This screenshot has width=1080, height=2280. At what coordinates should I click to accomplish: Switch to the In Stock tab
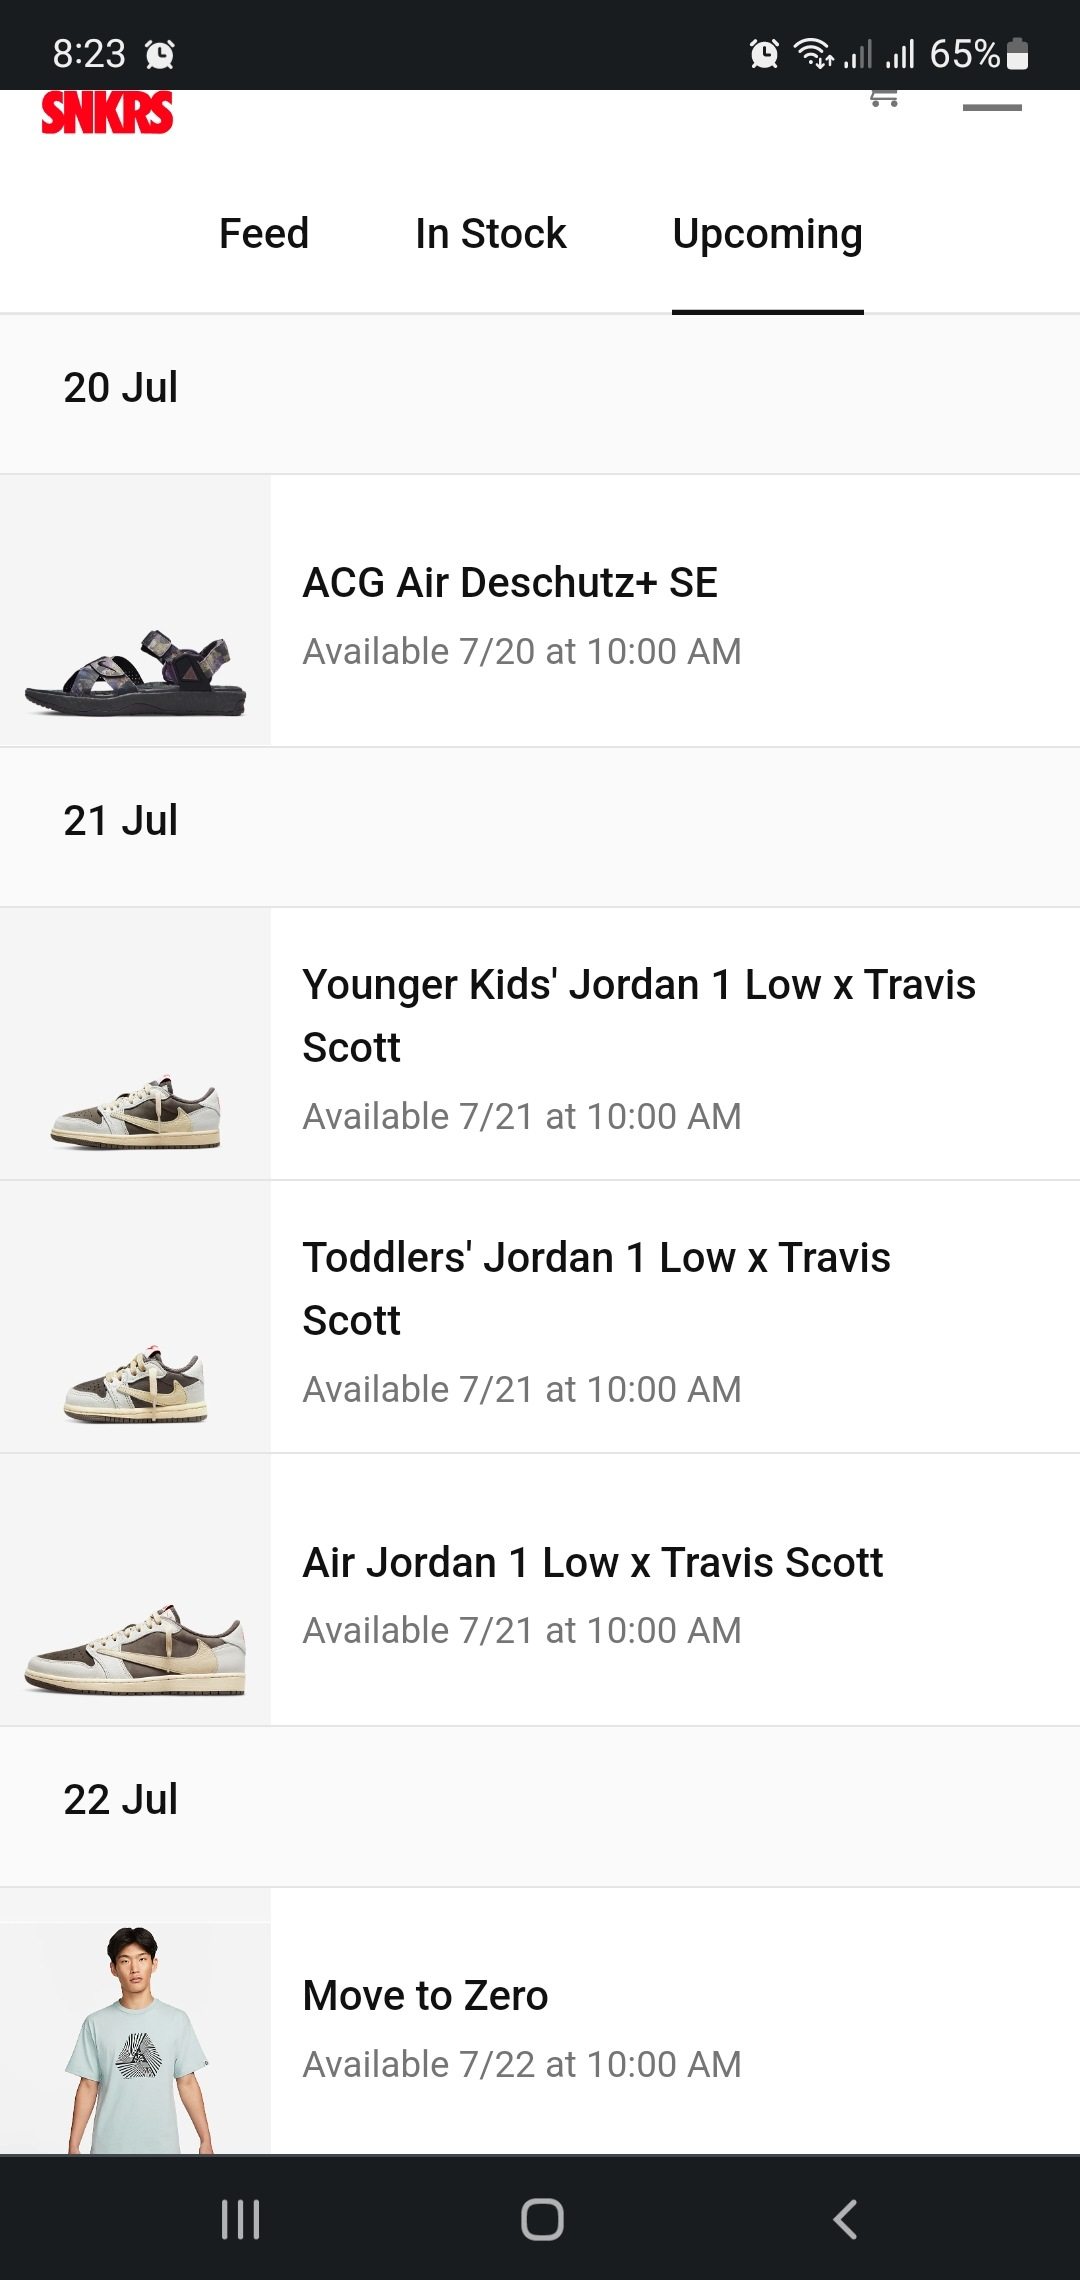tap(490, 234)
